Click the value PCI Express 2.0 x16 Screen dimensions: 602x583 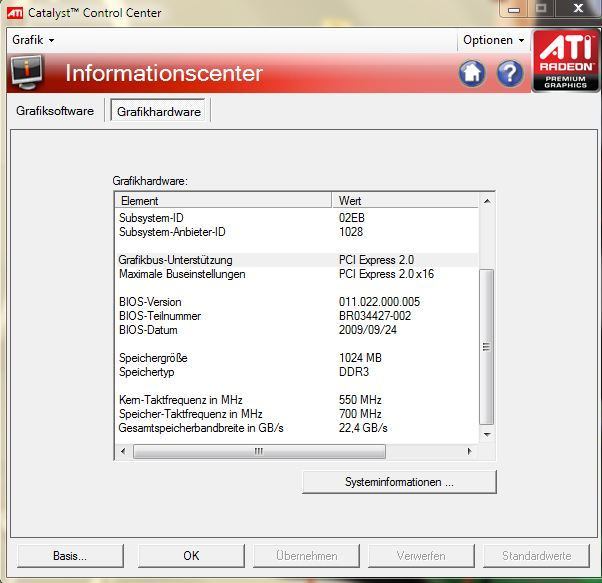pyautogui.click(x=386, y=274)
